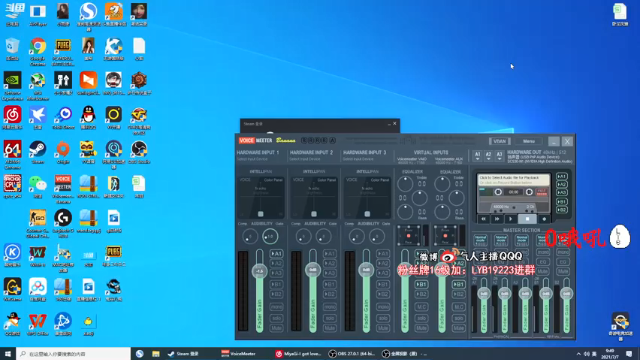Open the A3 hardware output dropdown
Image resolution: width=640 pixels, height=360 pixels.
tap(499, 156)
